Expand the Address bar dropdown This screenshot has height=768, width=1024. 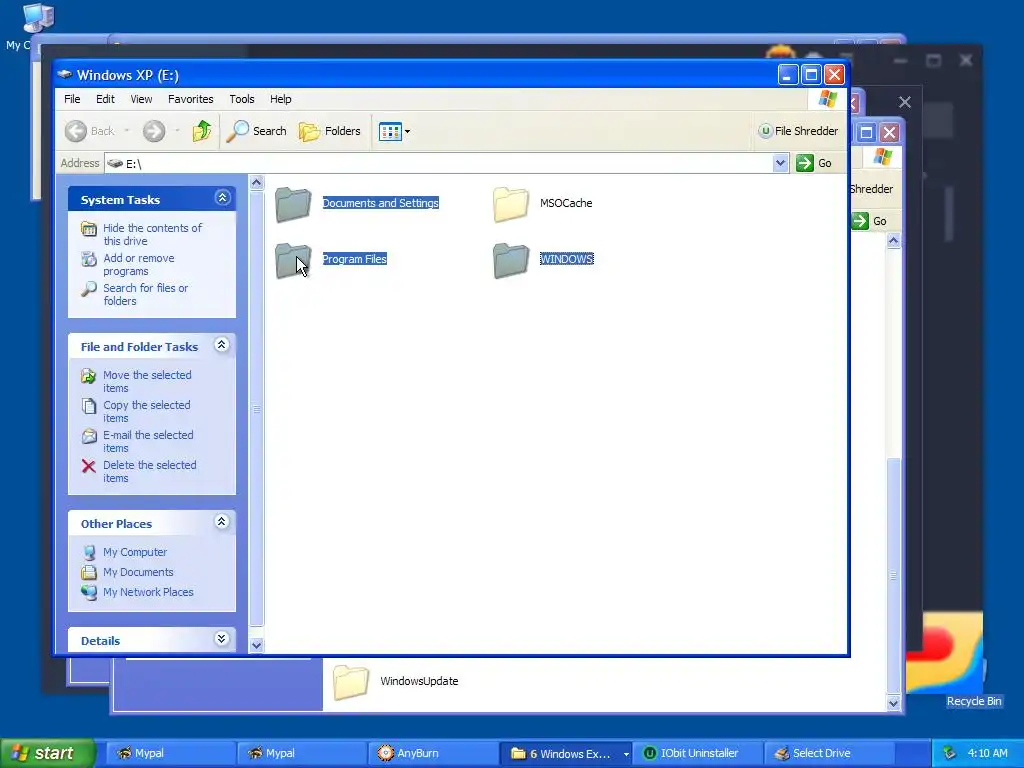[780, 163]
